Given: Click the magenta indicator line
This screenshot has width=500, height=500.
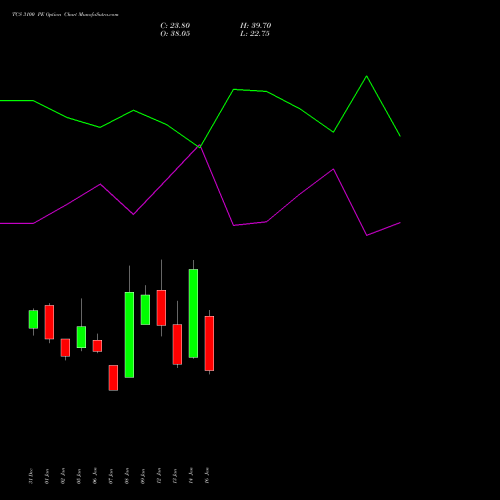Looking at the screenshot, I should click(217, 187).
